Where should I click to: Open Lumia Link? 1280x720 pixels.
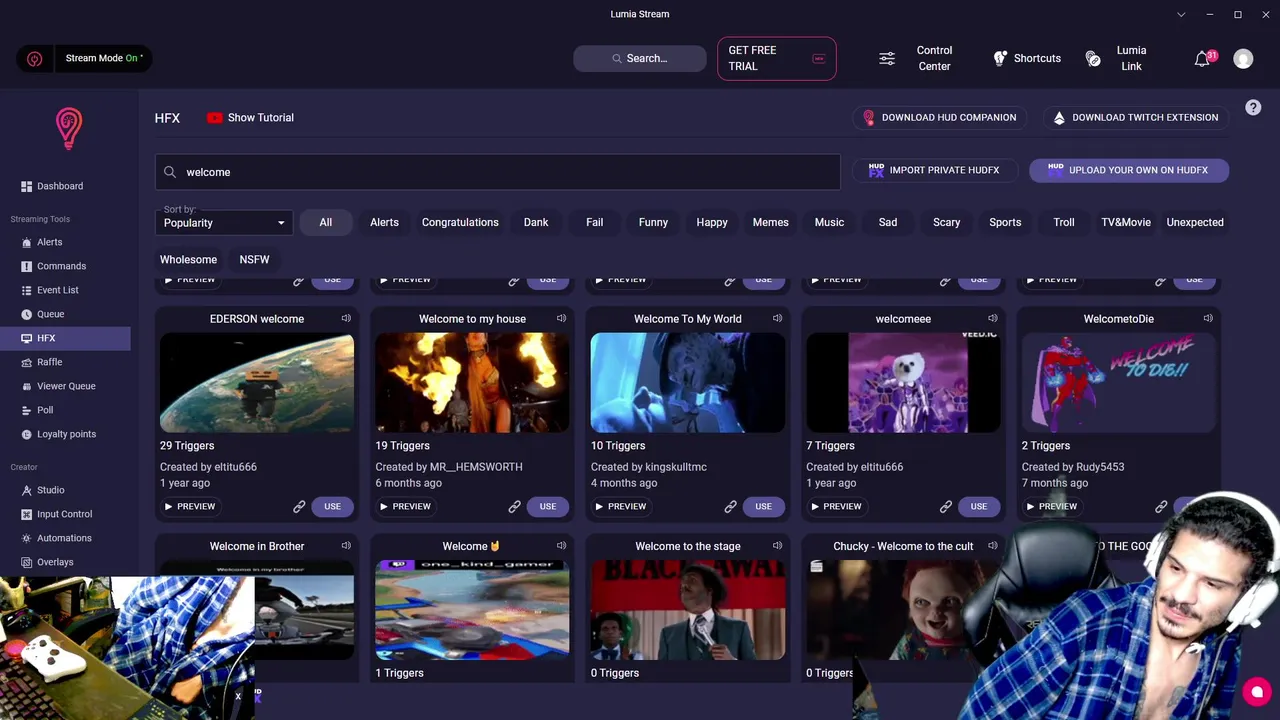[1117, 59]
